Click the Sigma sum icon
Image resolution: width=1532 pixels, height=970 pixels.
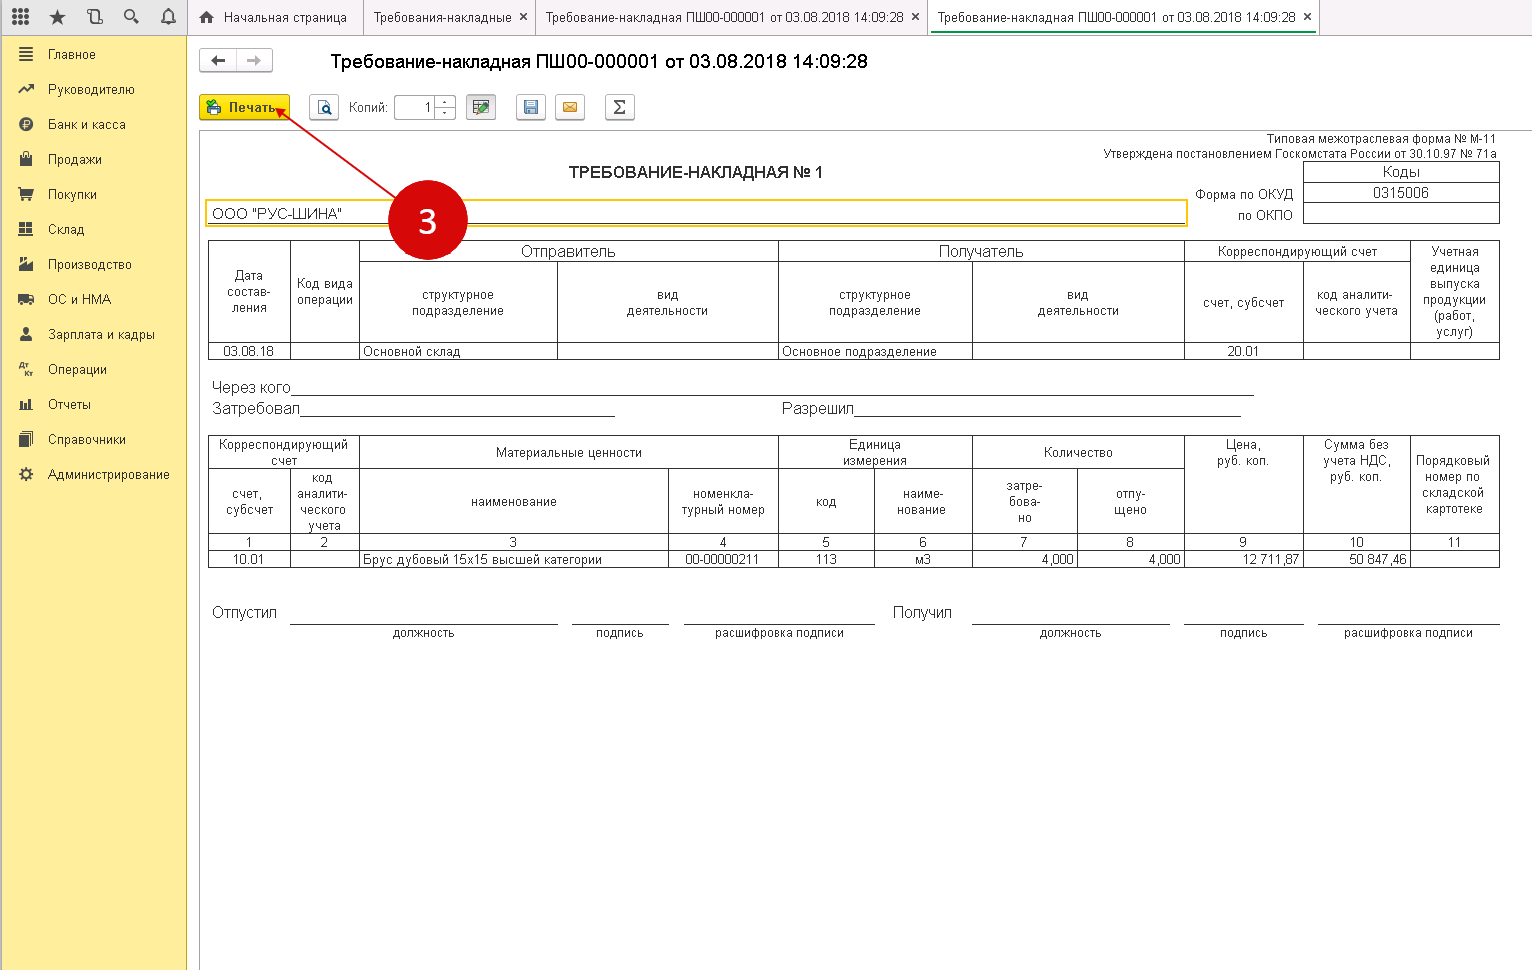619,107
